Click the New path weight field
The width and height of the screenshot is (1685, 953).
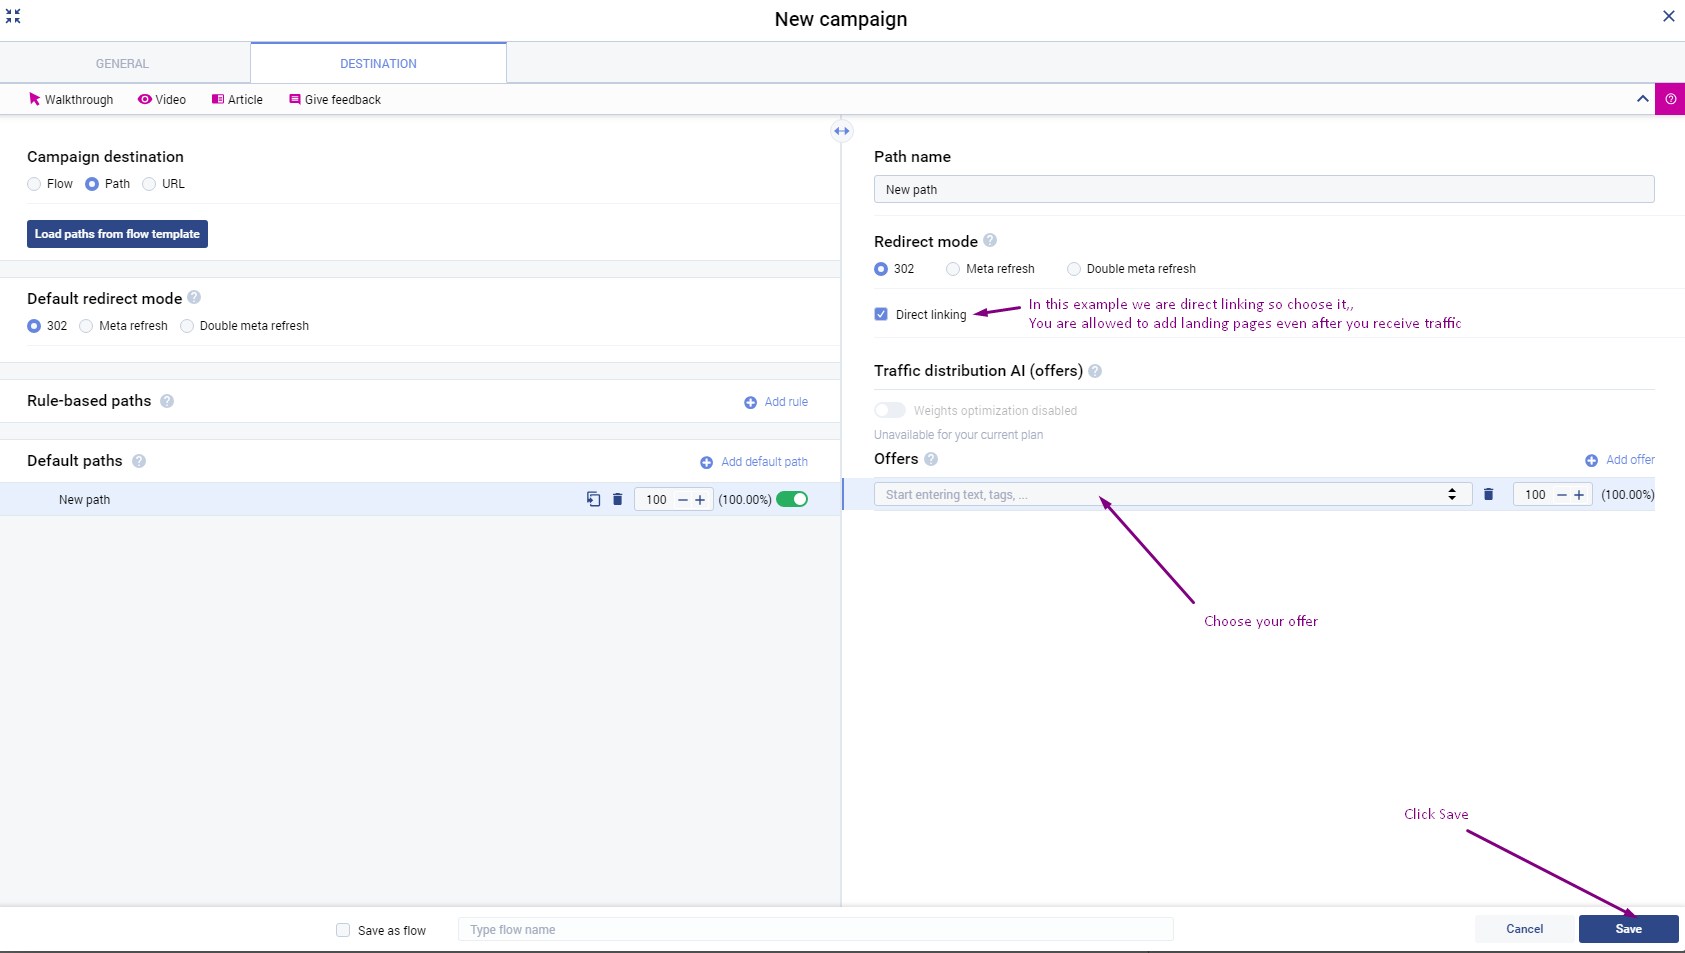(x=655, y=500)
